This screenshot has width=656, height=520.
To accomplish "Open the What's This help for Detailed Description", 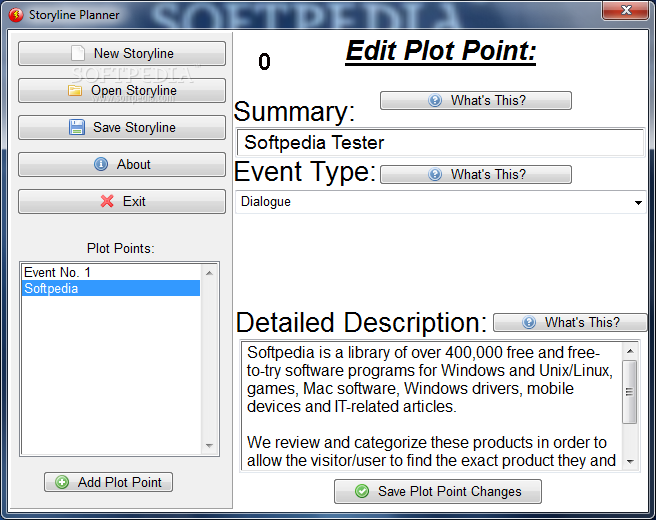I will click(x=570, y=322).
